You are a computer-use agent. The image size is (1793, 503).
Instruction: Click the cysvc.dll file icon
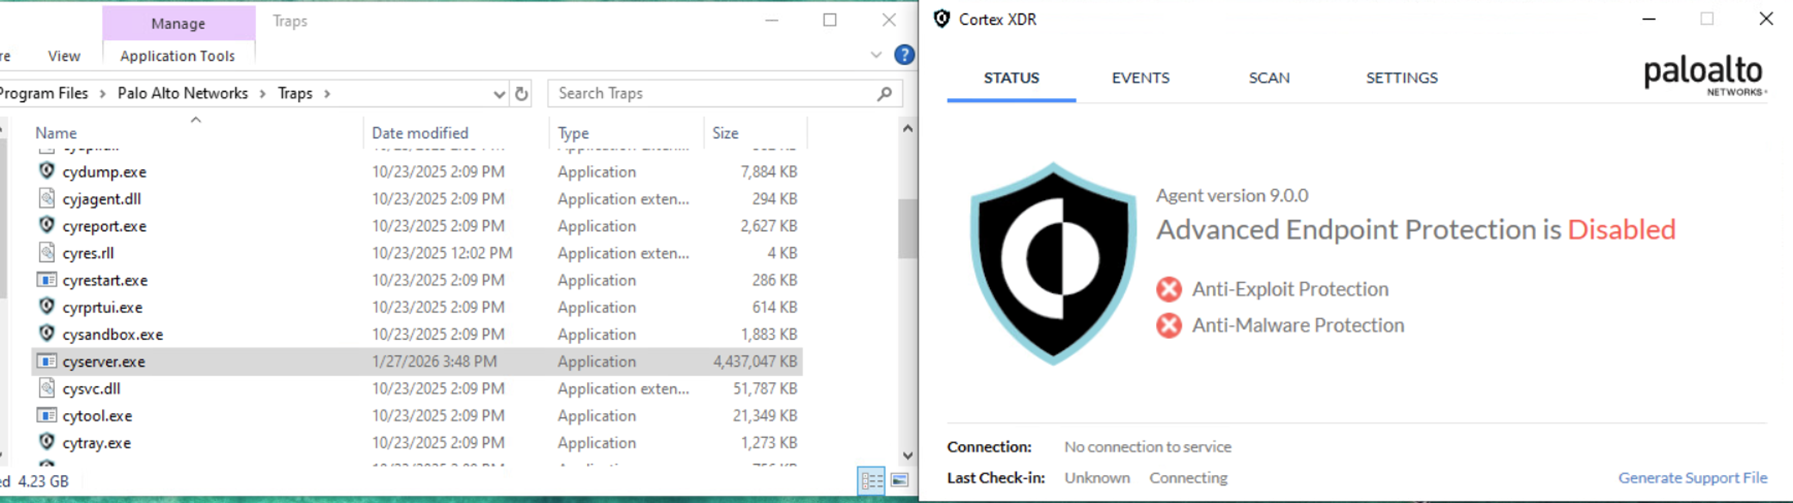pyautogui.click(x=46, y=387)
